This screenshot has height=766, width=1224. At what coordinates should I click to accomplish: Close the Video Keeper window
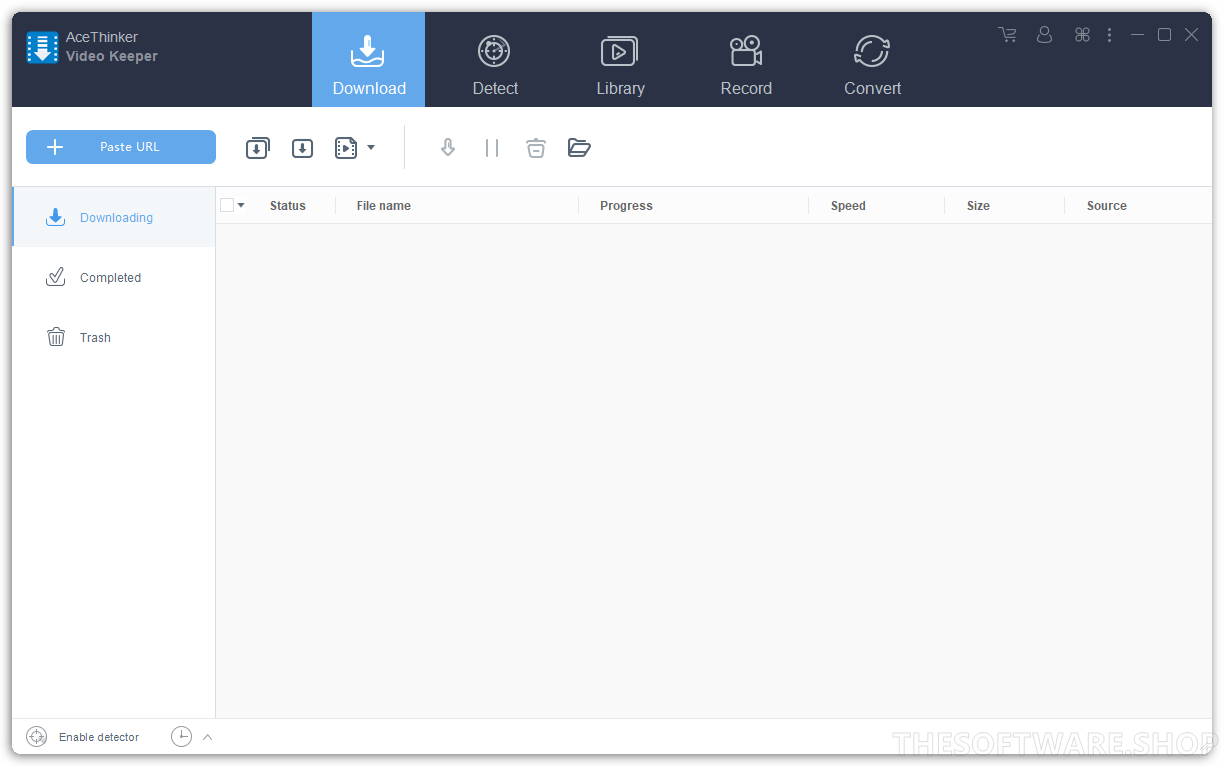click(x=1191, y=35)
